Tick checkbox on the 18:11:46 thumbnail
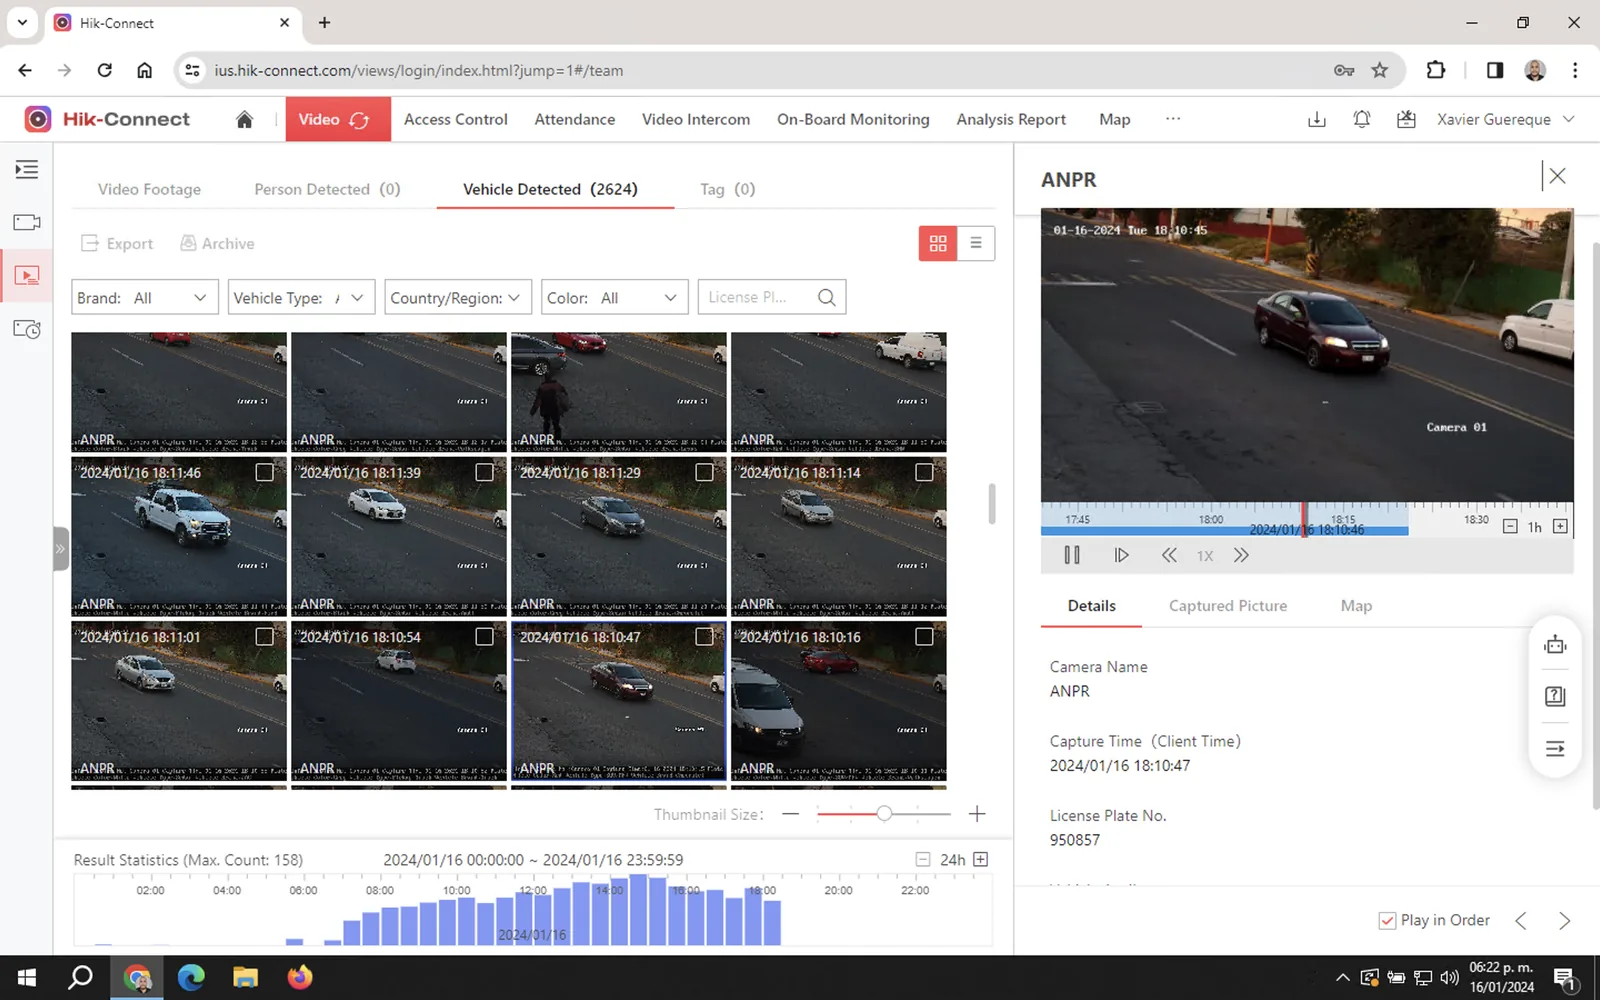1600x1000 pixels. pos(264,472)
